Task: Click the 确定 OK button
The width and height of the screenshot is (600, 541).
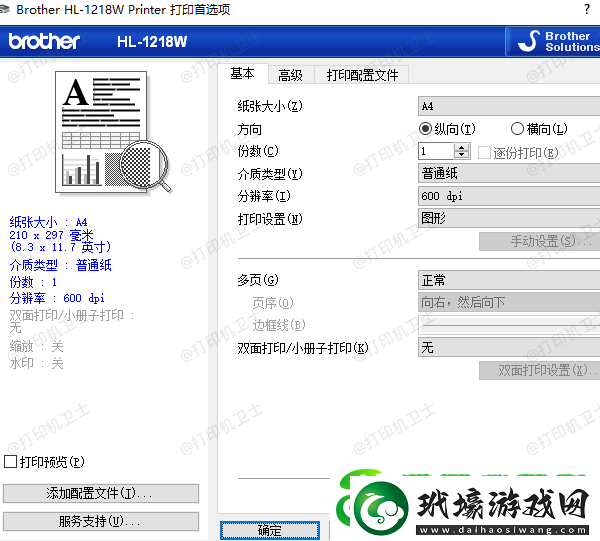Action: 270,530
